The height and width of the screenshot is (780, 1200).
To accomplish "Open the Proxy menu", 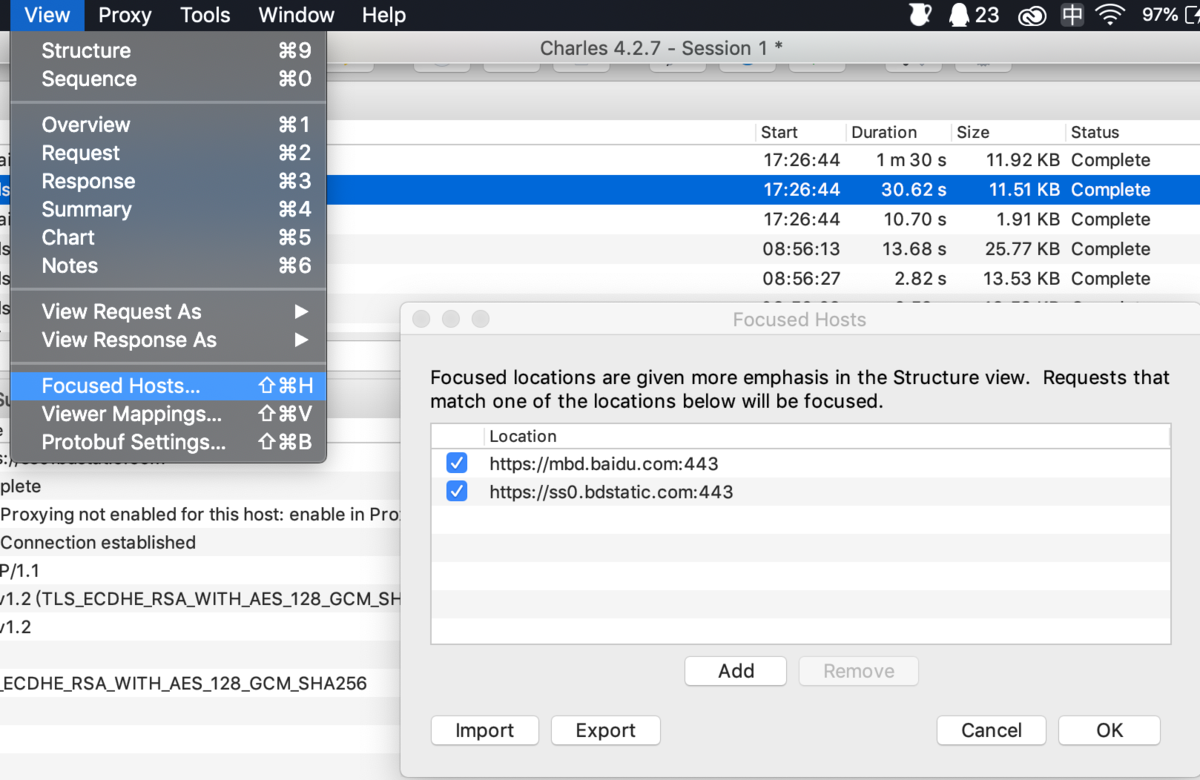I will (125, 15).
